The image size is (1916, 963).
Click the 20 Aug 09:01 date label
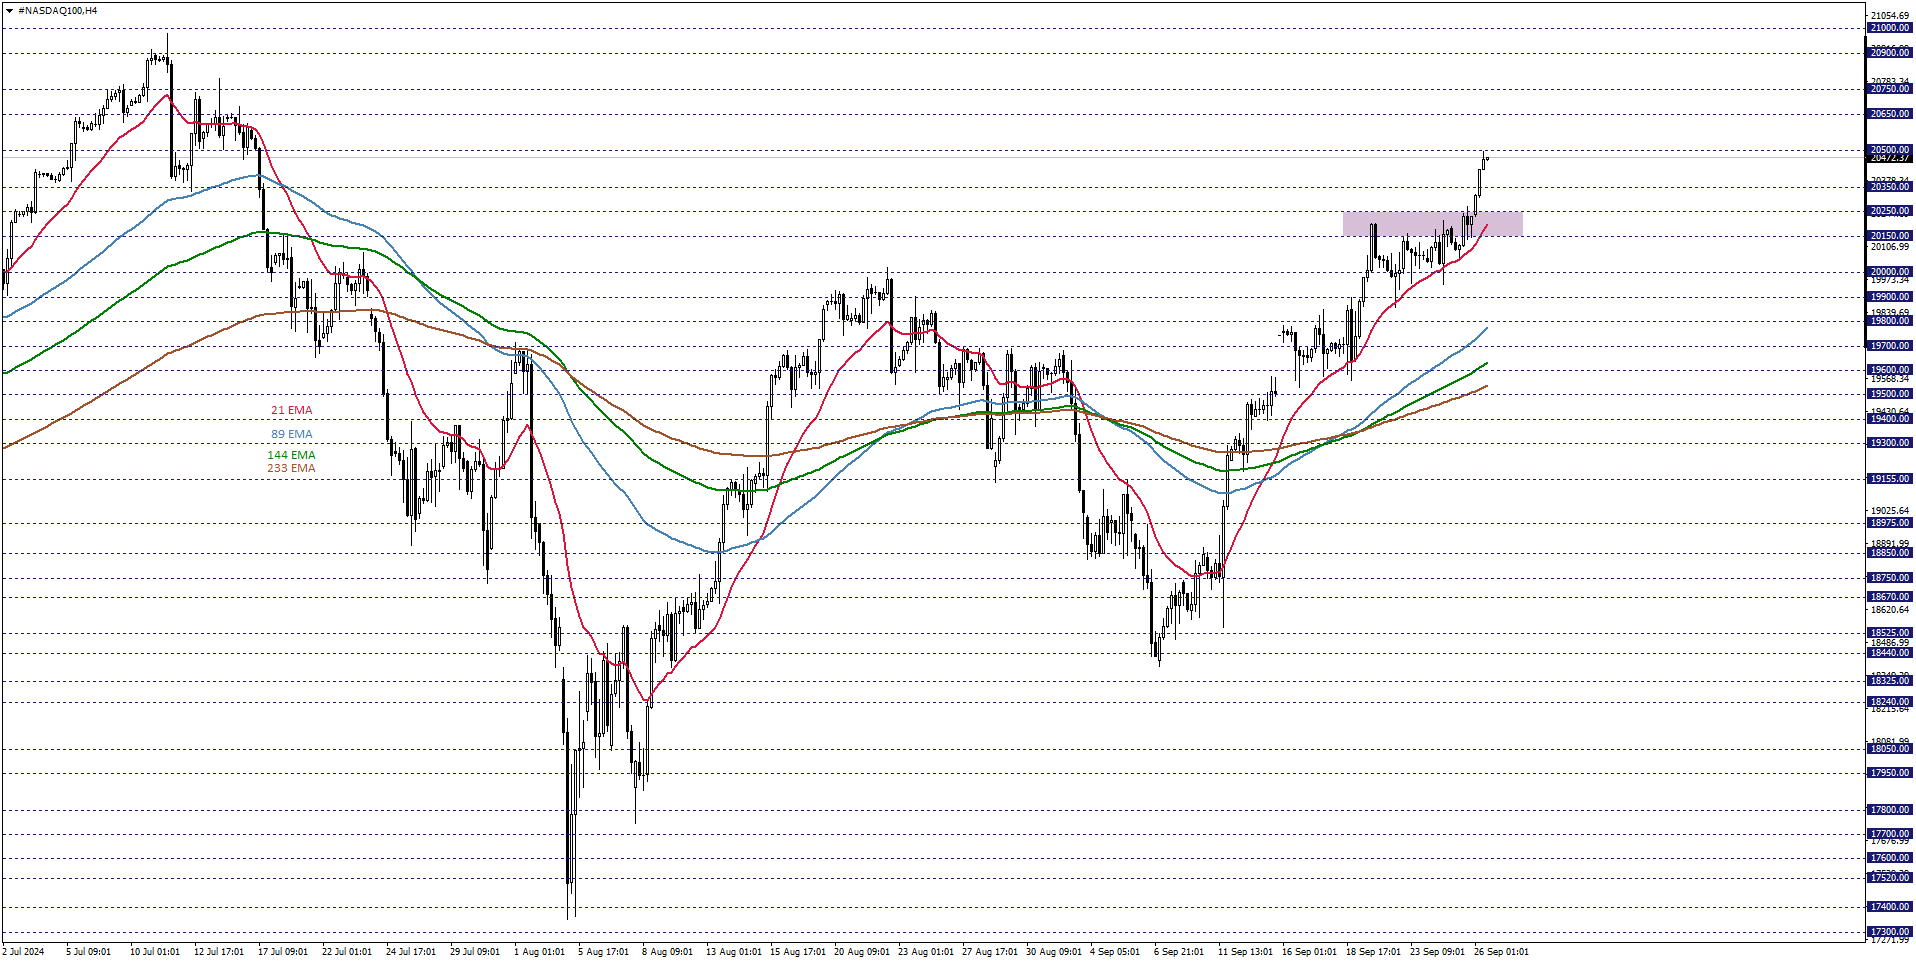pyautogui.click(x=862, y=952)
